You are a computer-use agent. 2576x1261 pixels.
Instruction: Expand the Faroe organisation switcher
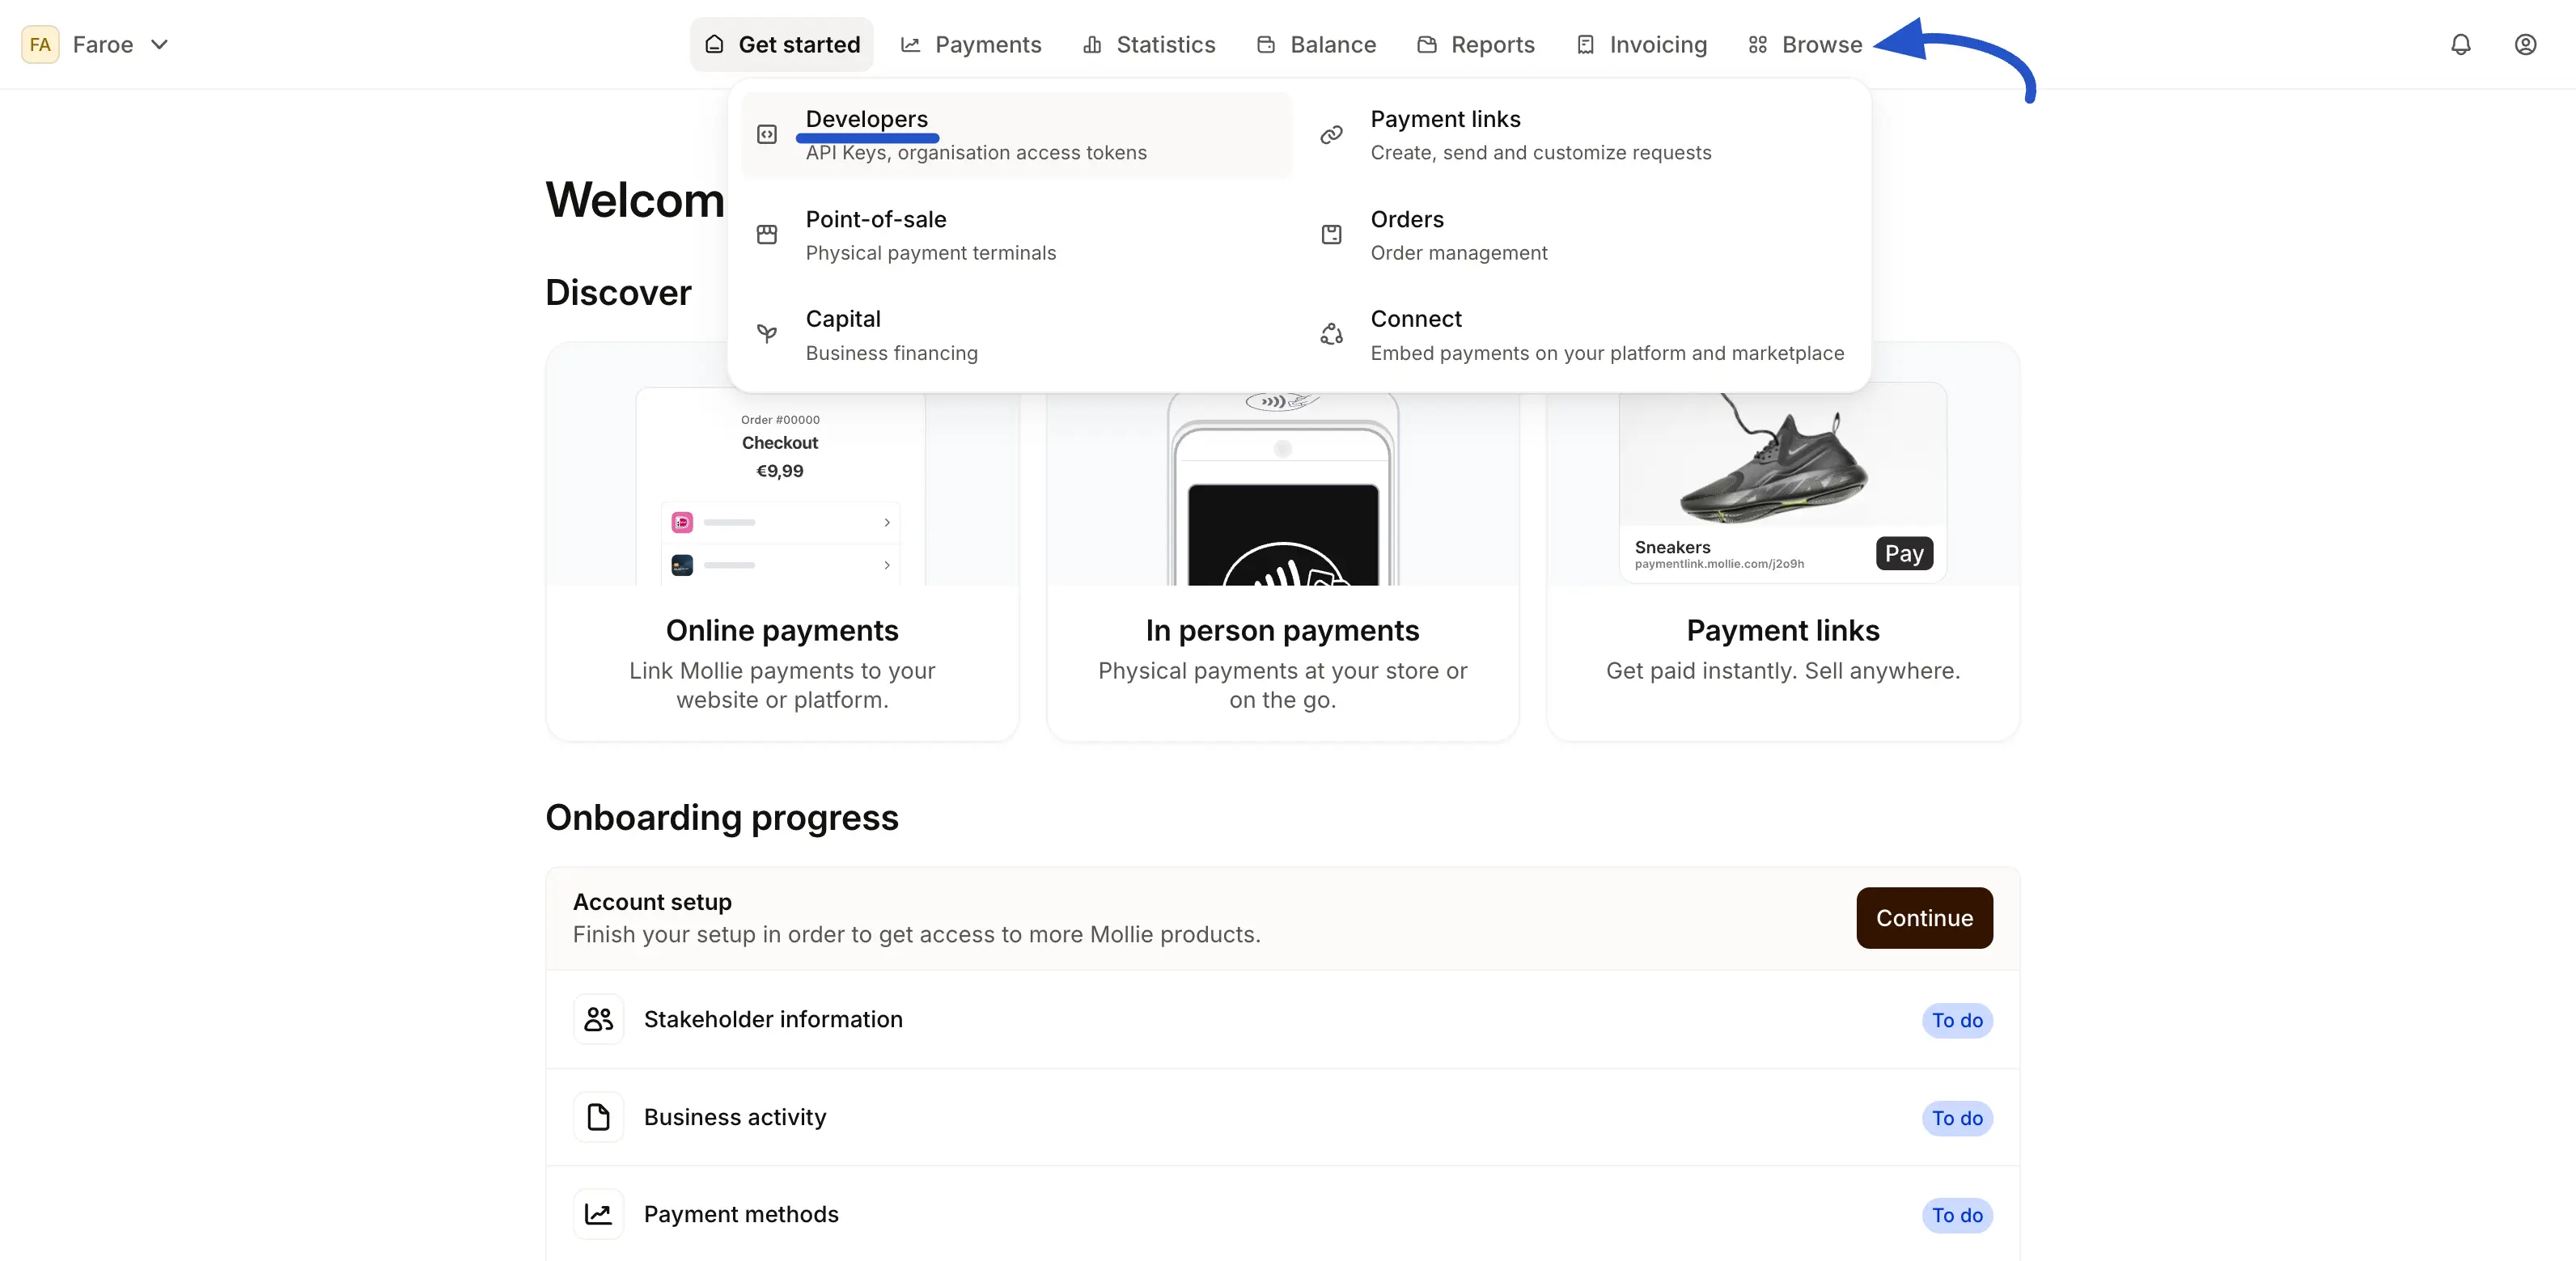tap(158, 44)
